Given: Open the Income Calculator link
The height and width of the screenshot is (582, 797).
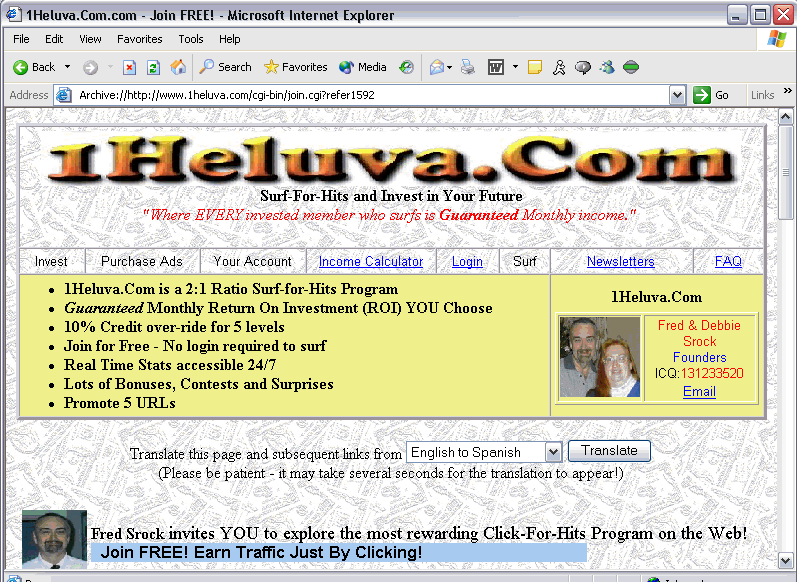Looking at the screenshot, I should tap(370, 261).
